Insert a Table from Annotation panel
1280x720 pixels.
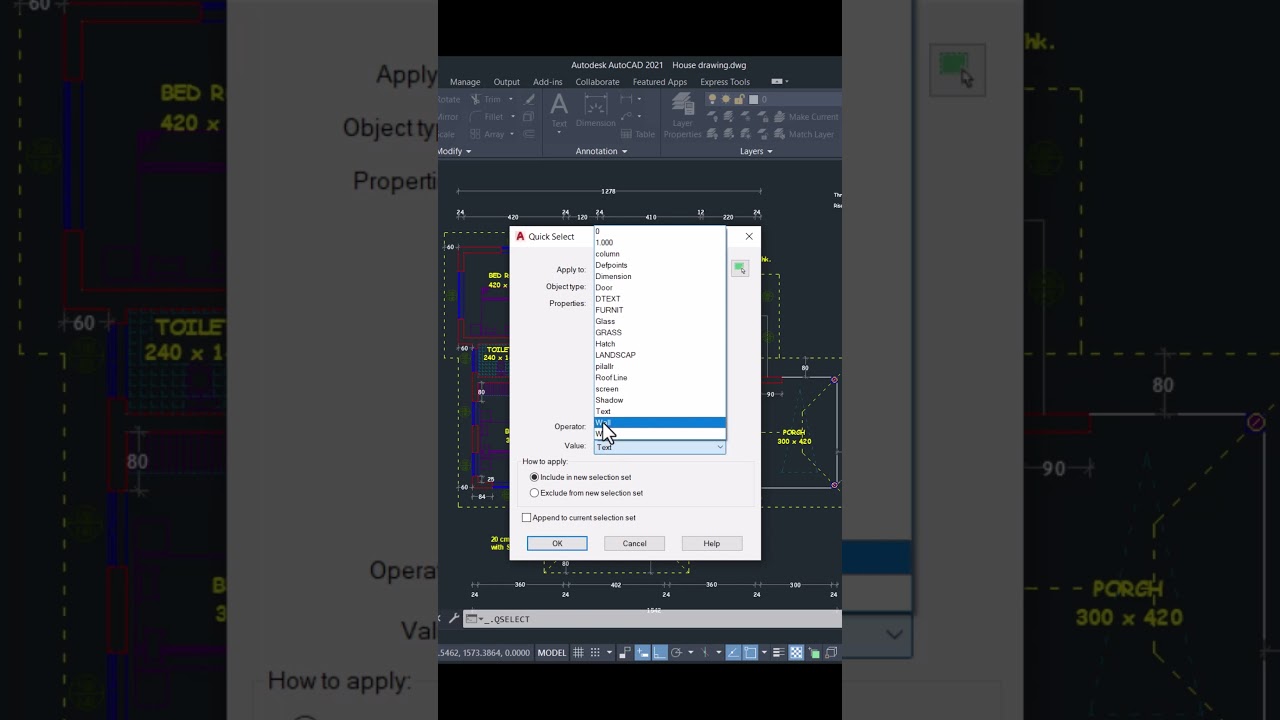(637, 134)
